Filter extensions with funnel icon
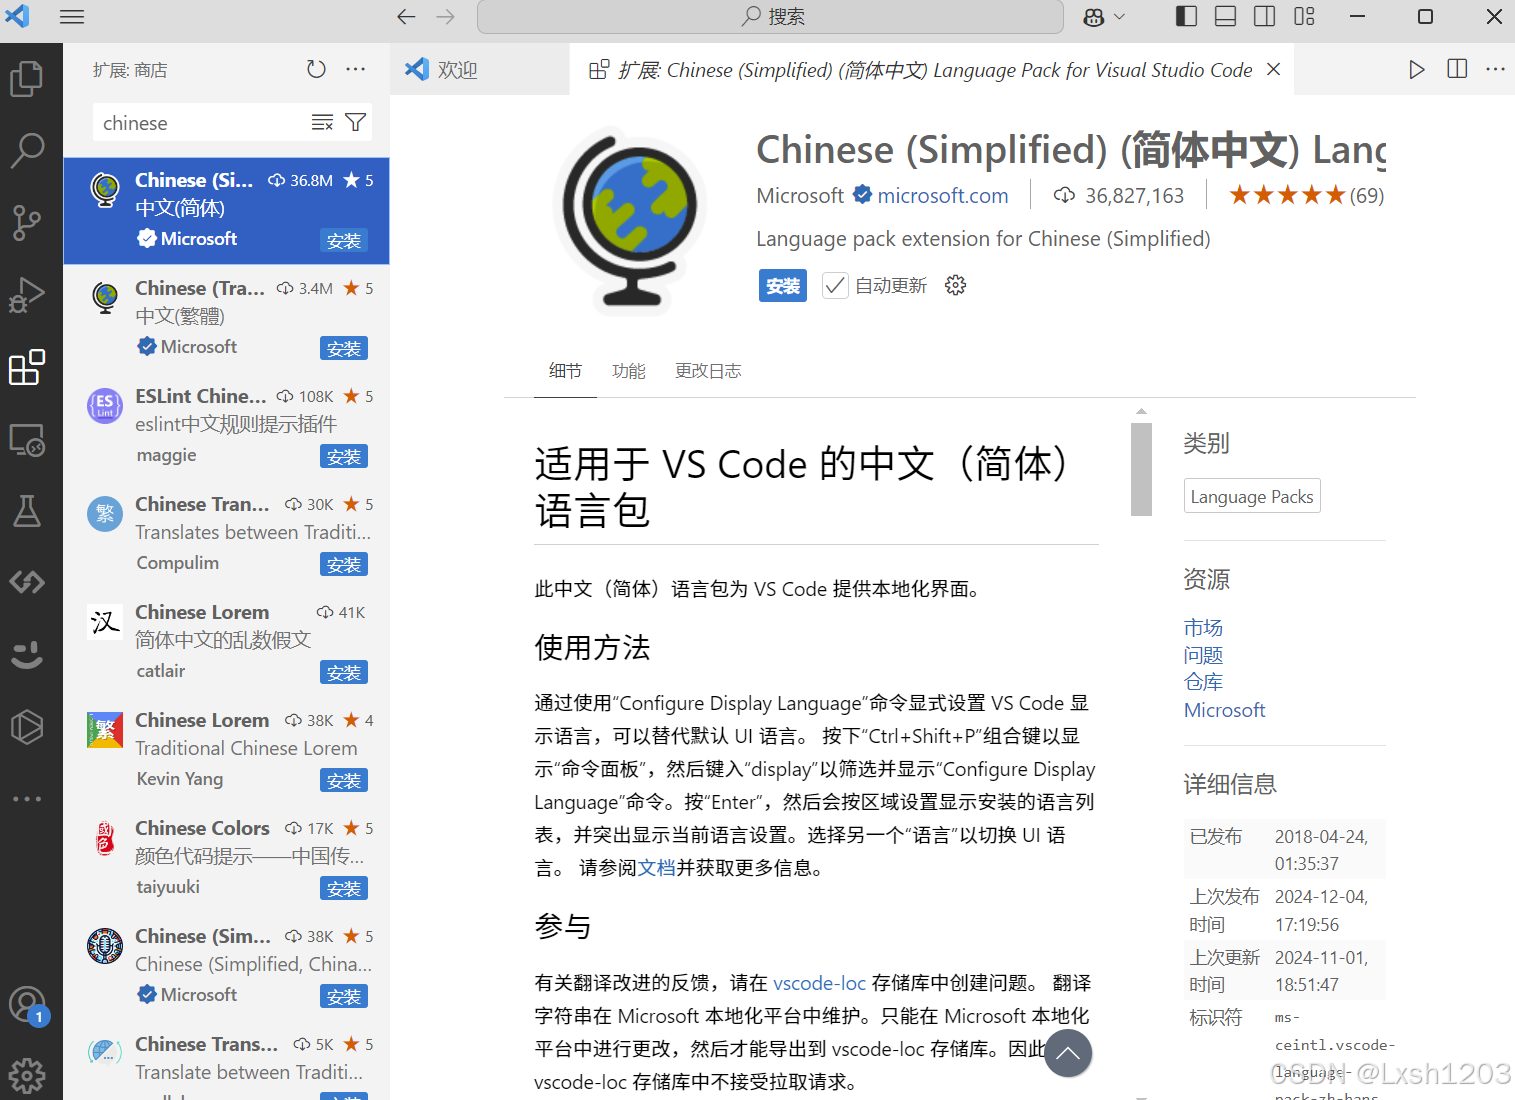The height and width of the screenshot is (1100, 1515). 355,122
